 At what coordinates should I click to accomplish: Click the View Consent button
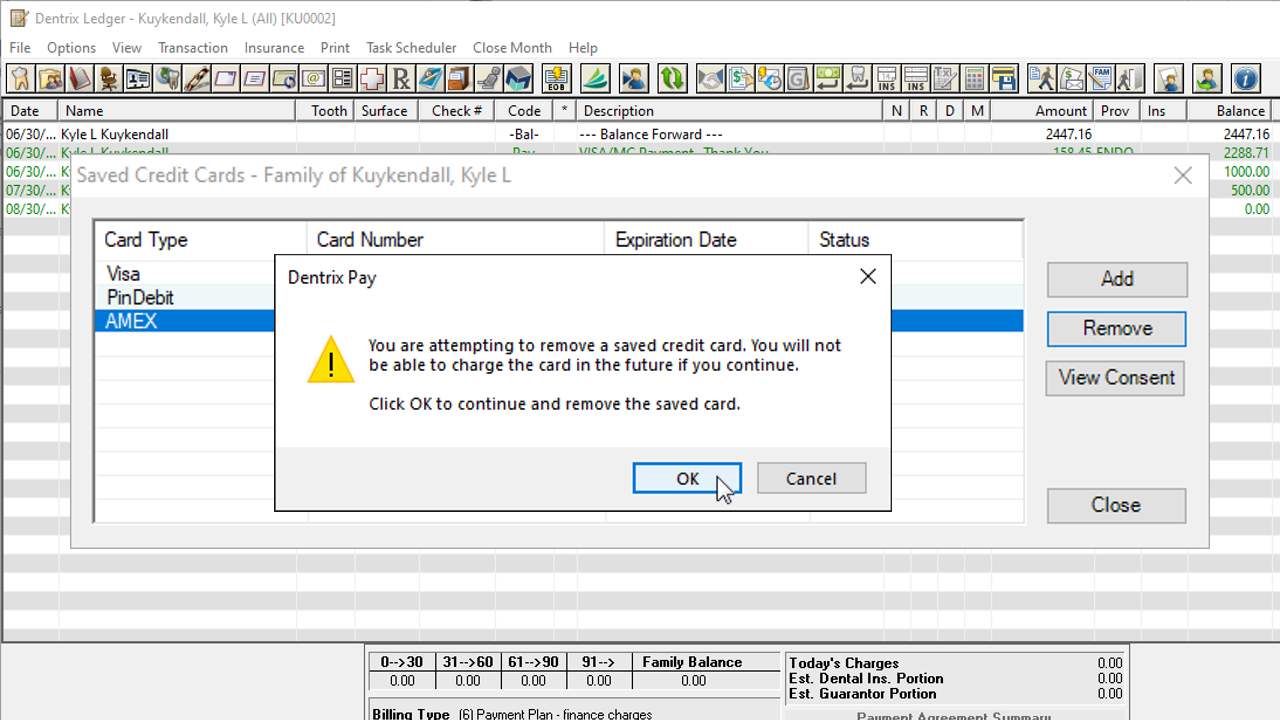click(1116, 378)
